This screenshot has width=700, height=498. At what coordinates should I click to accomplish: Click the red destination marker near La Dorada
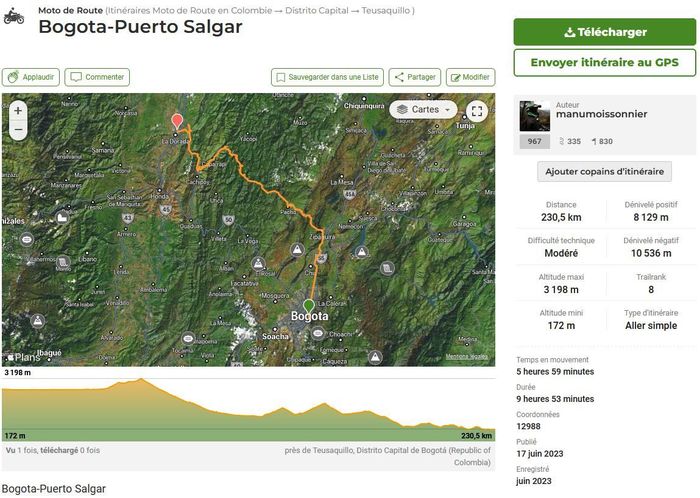[178, 122]
